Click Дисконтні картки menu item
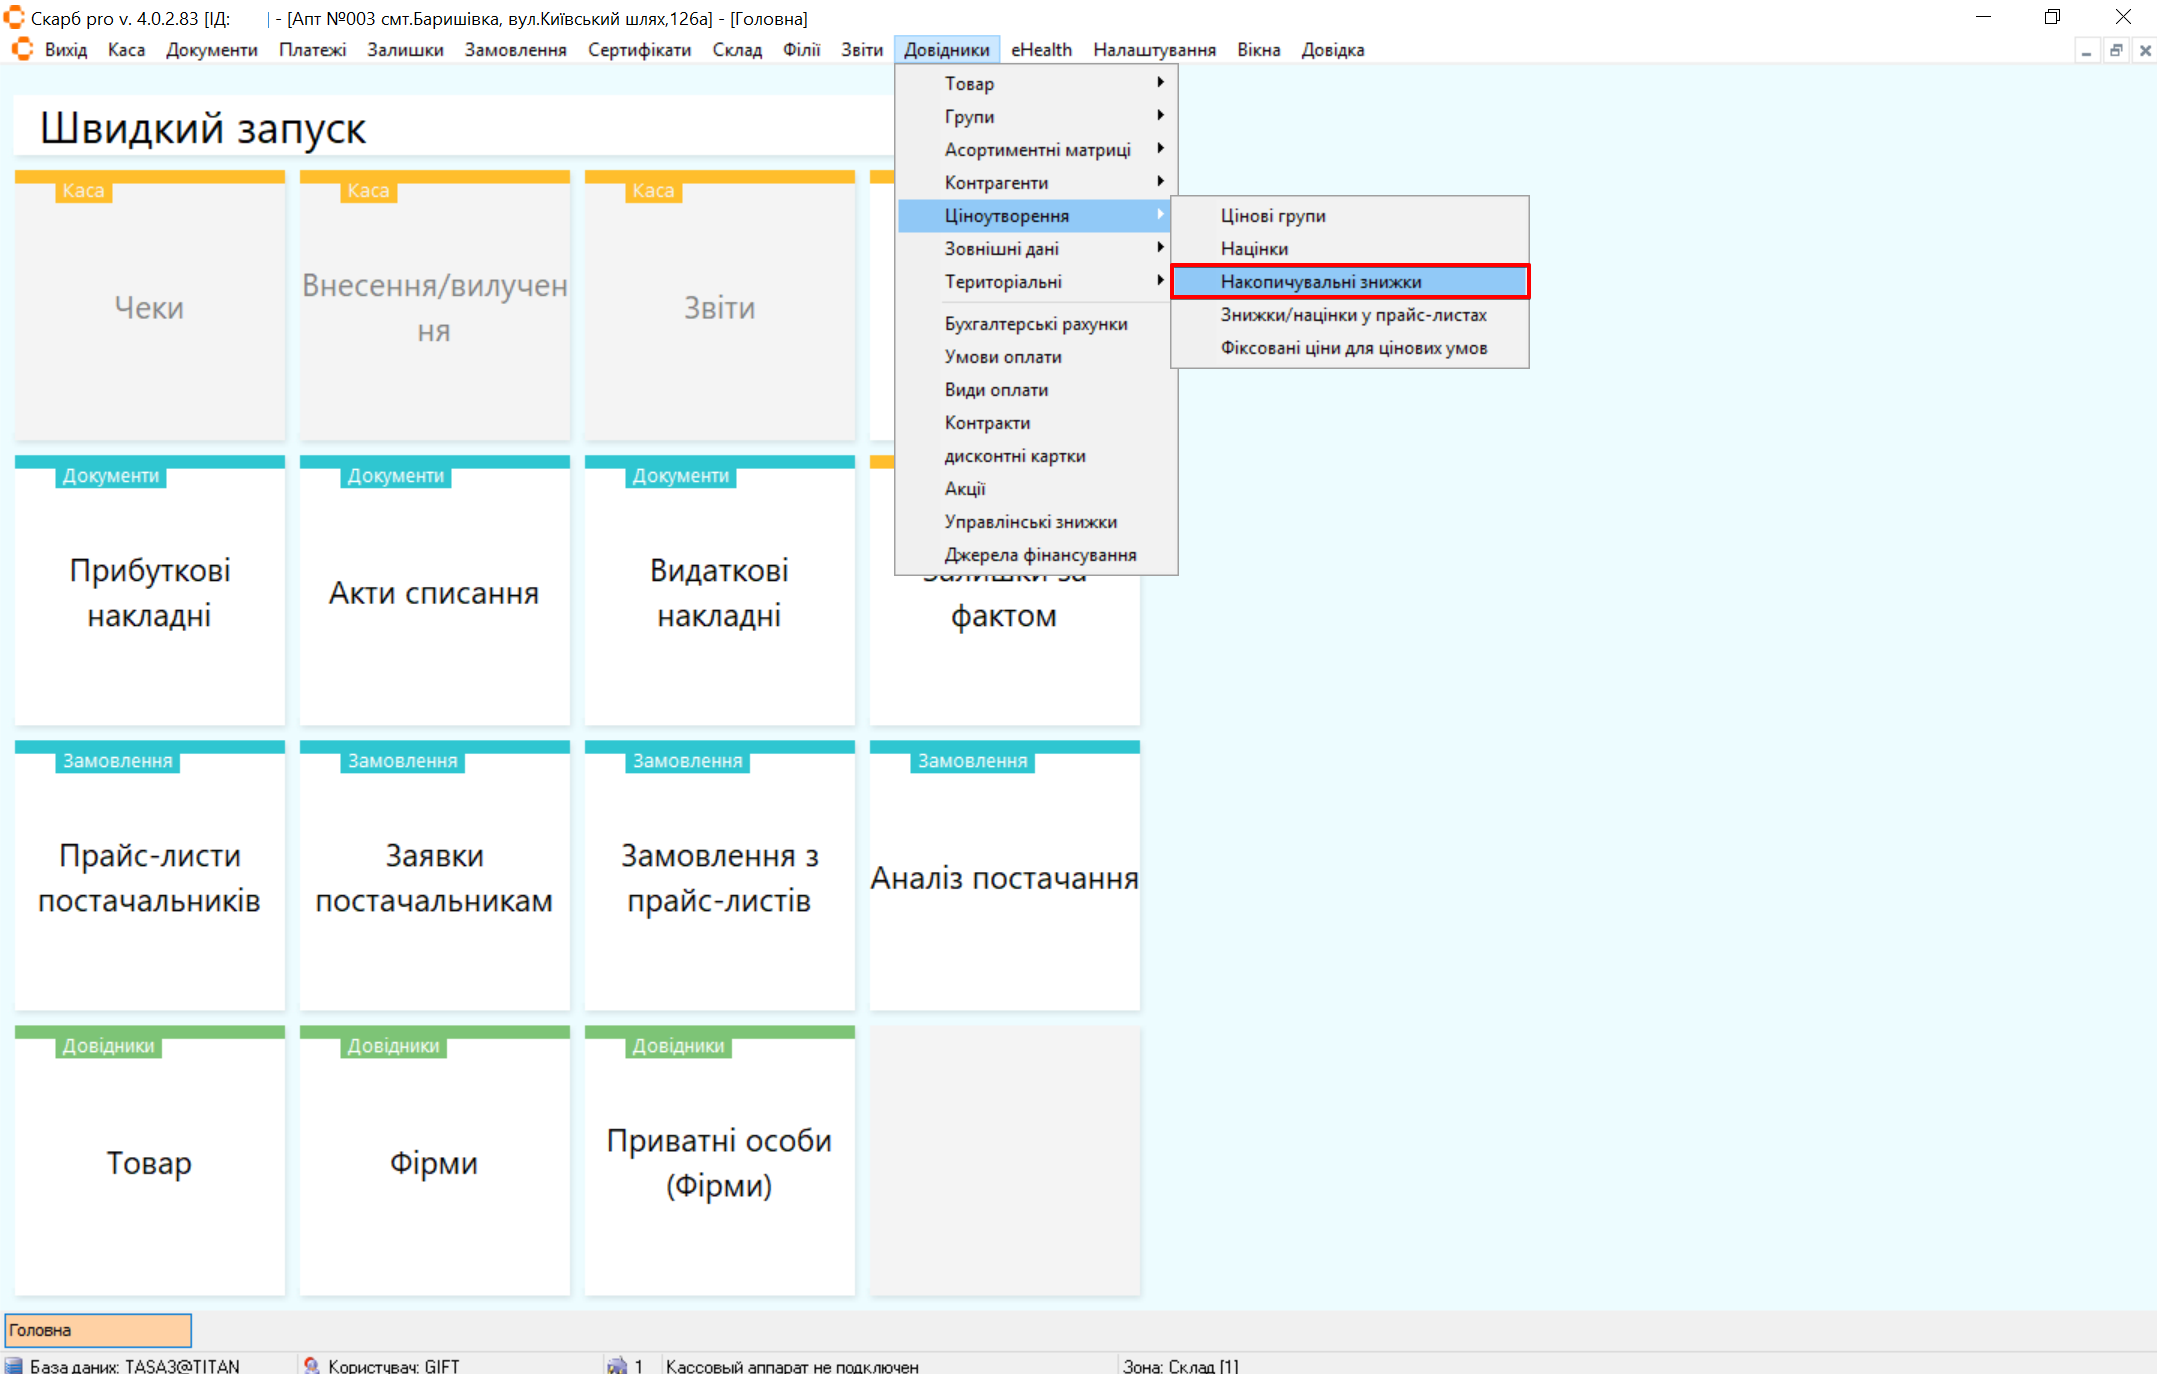This screenshot has width=2157, height=1374. [x=1014, y=455]
